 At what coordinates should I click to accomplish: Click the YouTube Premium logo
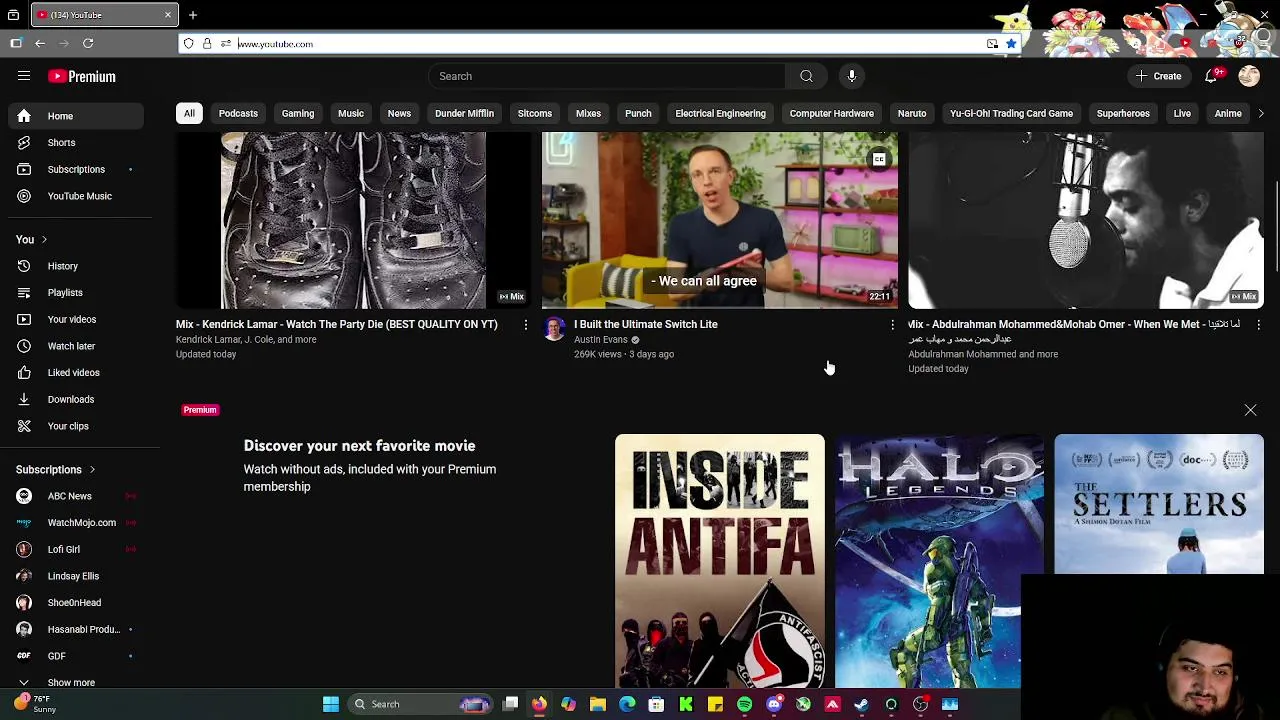[82, 76]
